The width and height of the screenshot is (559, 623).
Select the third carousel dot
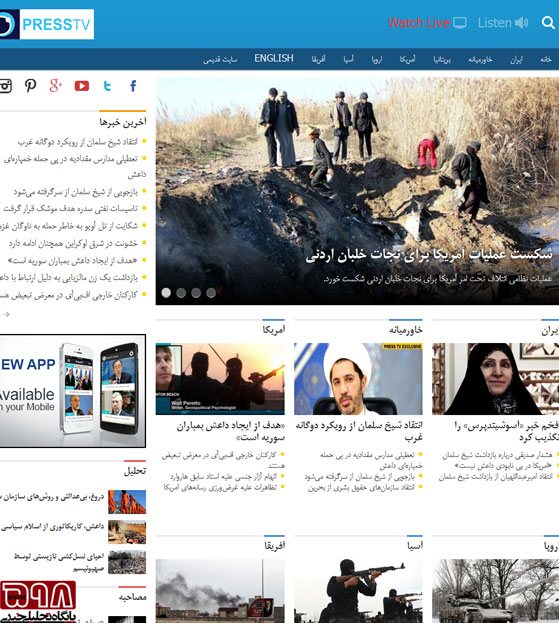(x=196, y=293)
